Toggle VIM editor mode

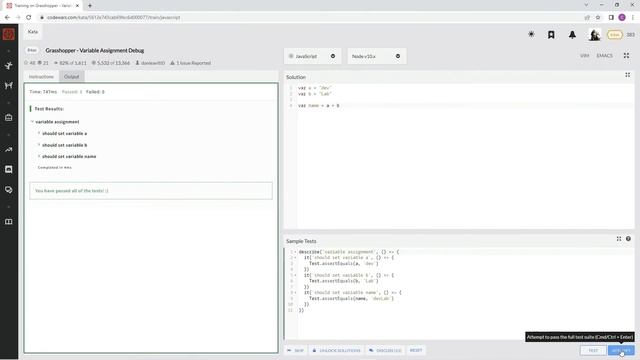584,56
